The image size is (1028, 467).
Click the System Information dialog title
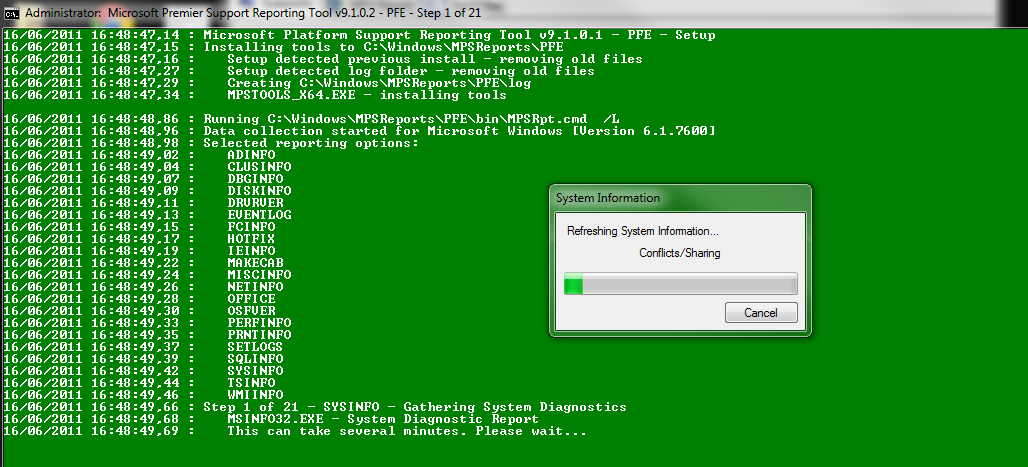coord(608,198)
